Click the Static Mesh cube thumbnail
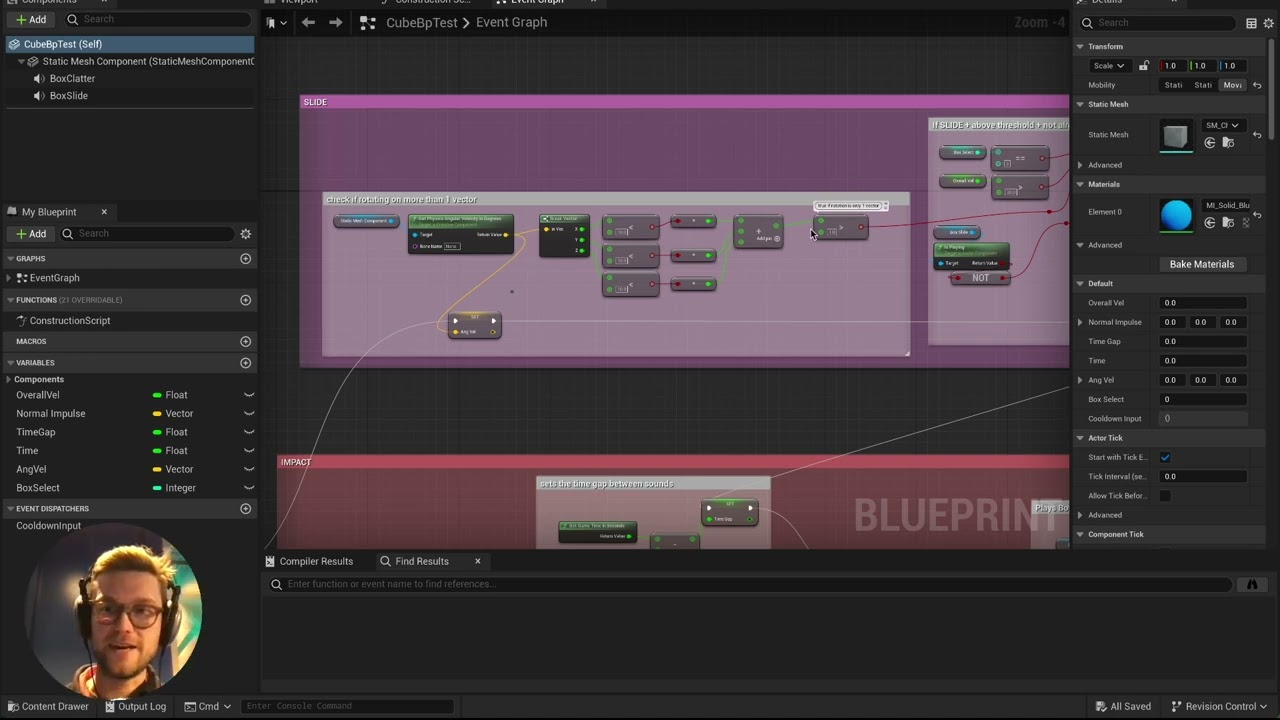This screenshot has width=1280, height=720. click(1176, 135)
